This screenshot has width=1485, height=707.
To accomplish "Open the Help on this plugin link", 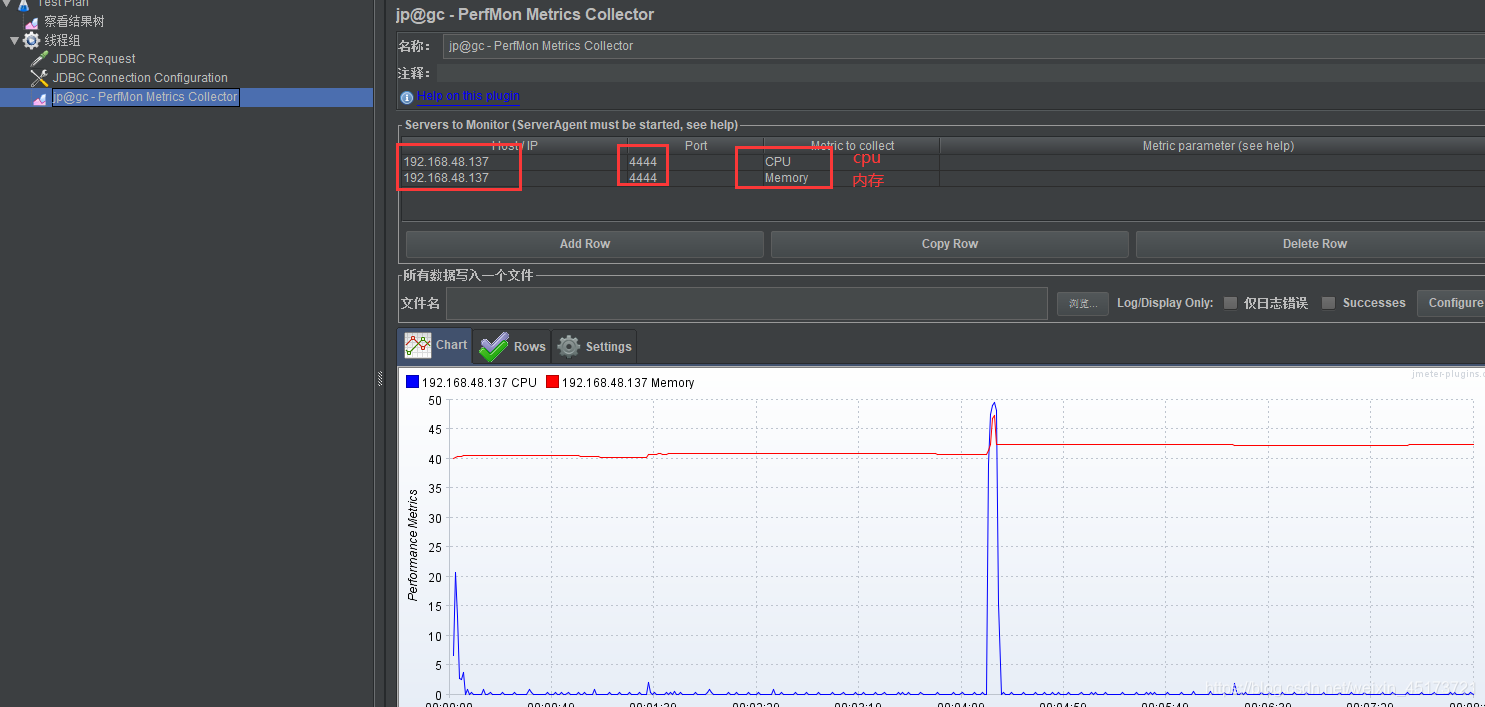I will pyautogui.click(x=469, y=96).
